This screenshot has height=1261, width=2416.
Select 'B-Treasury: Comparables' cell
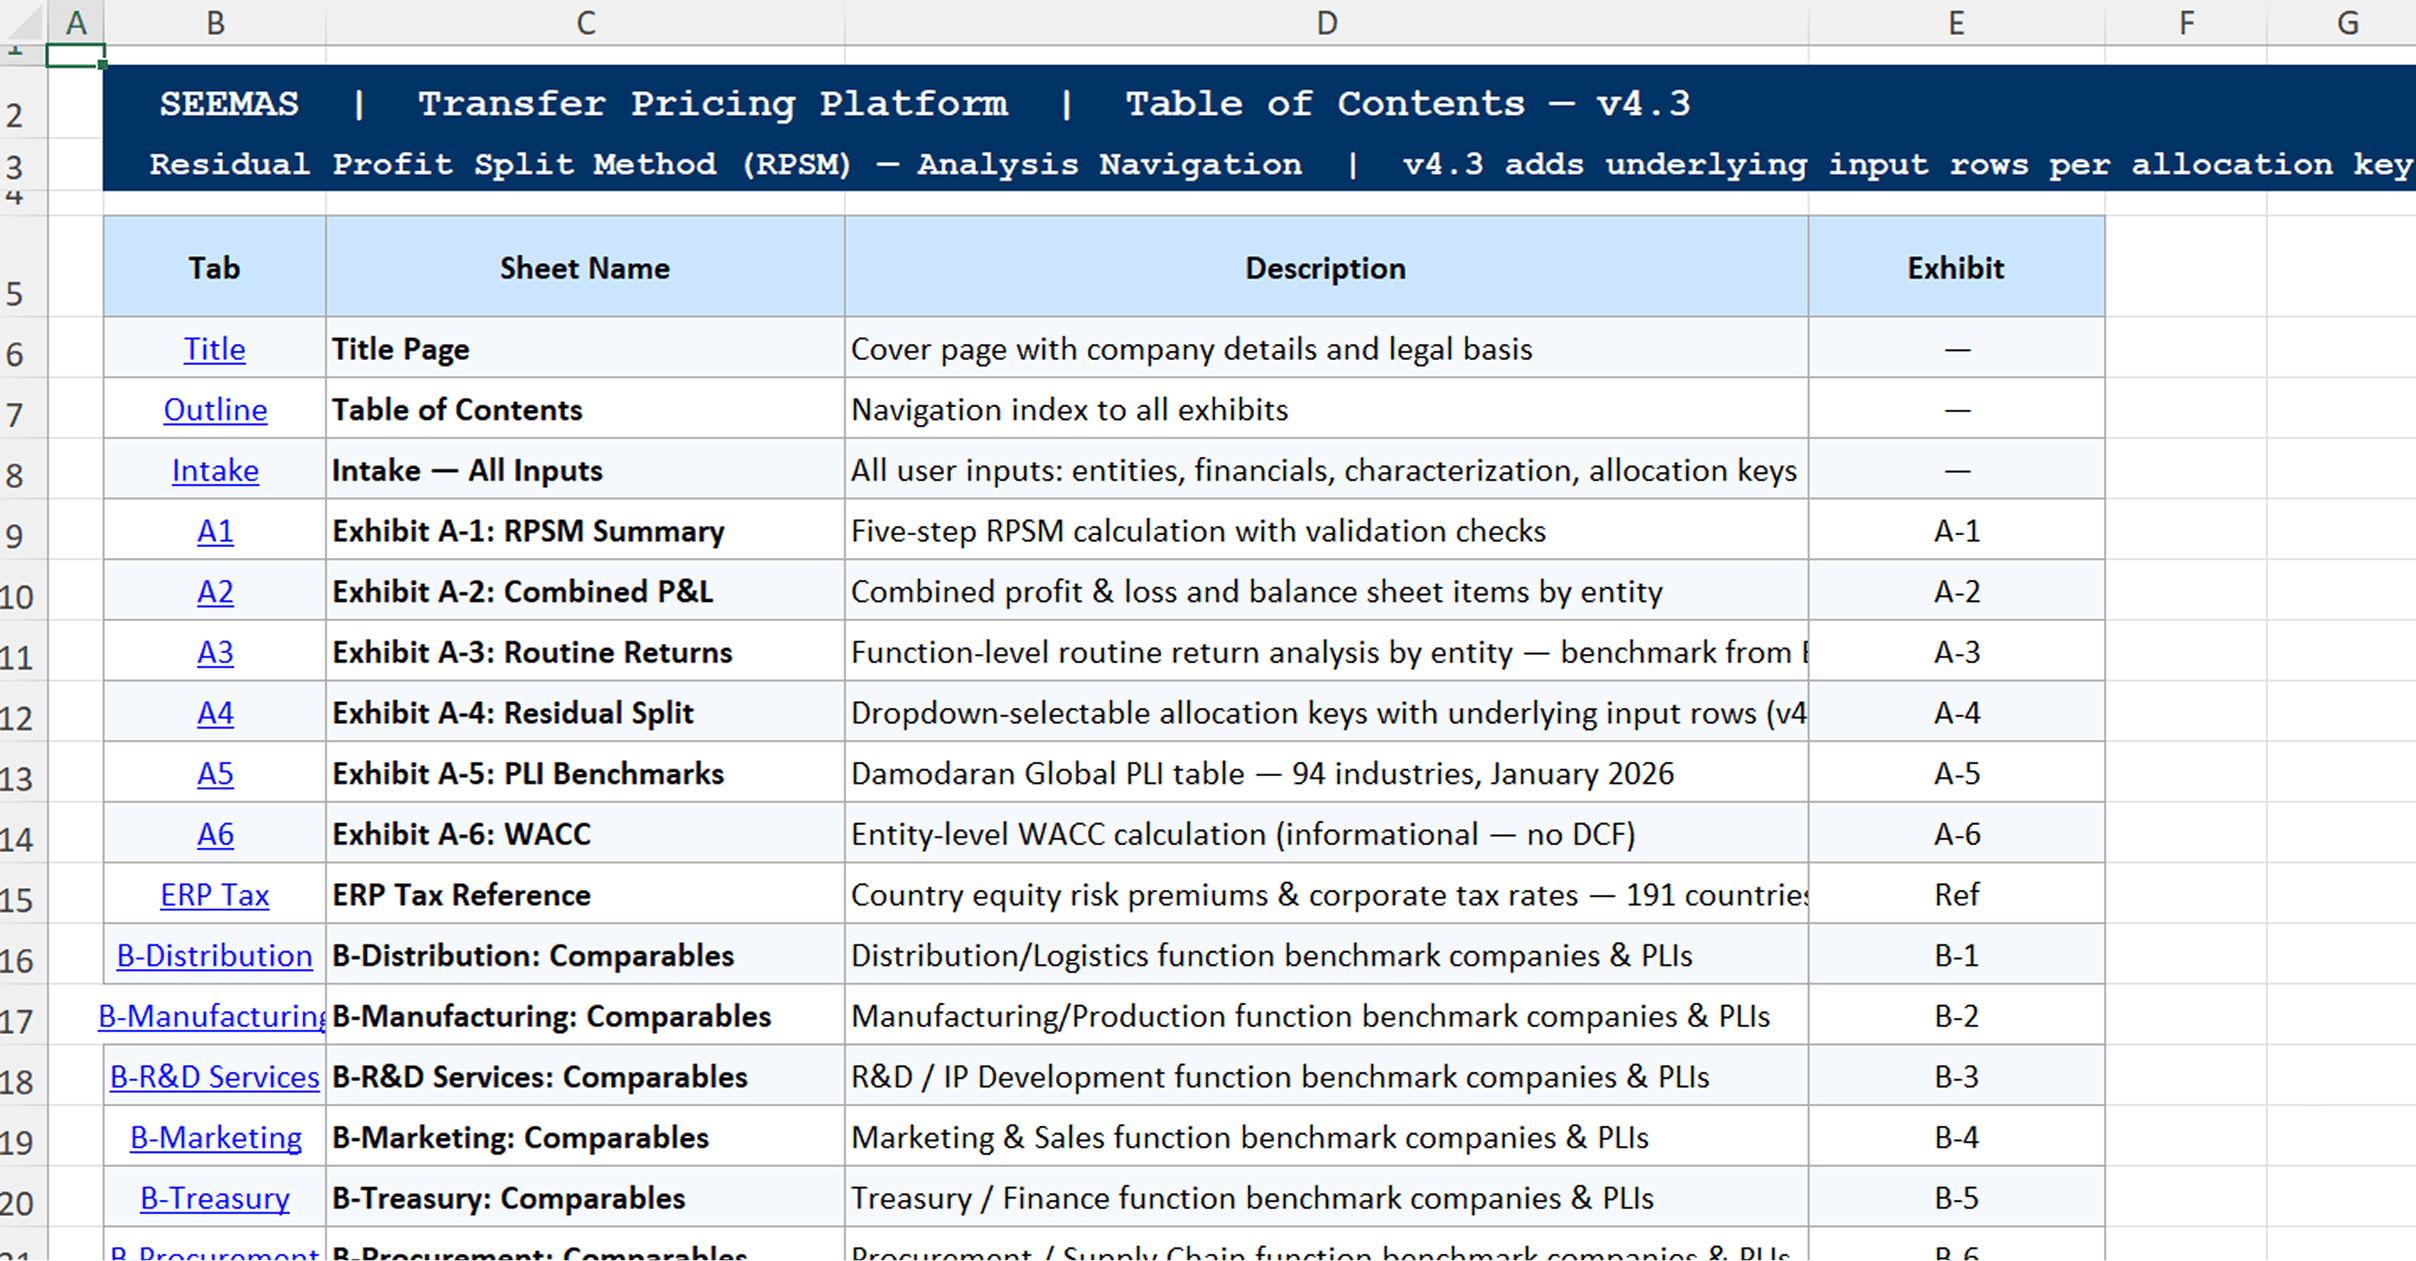click(x=585, y=1198)
